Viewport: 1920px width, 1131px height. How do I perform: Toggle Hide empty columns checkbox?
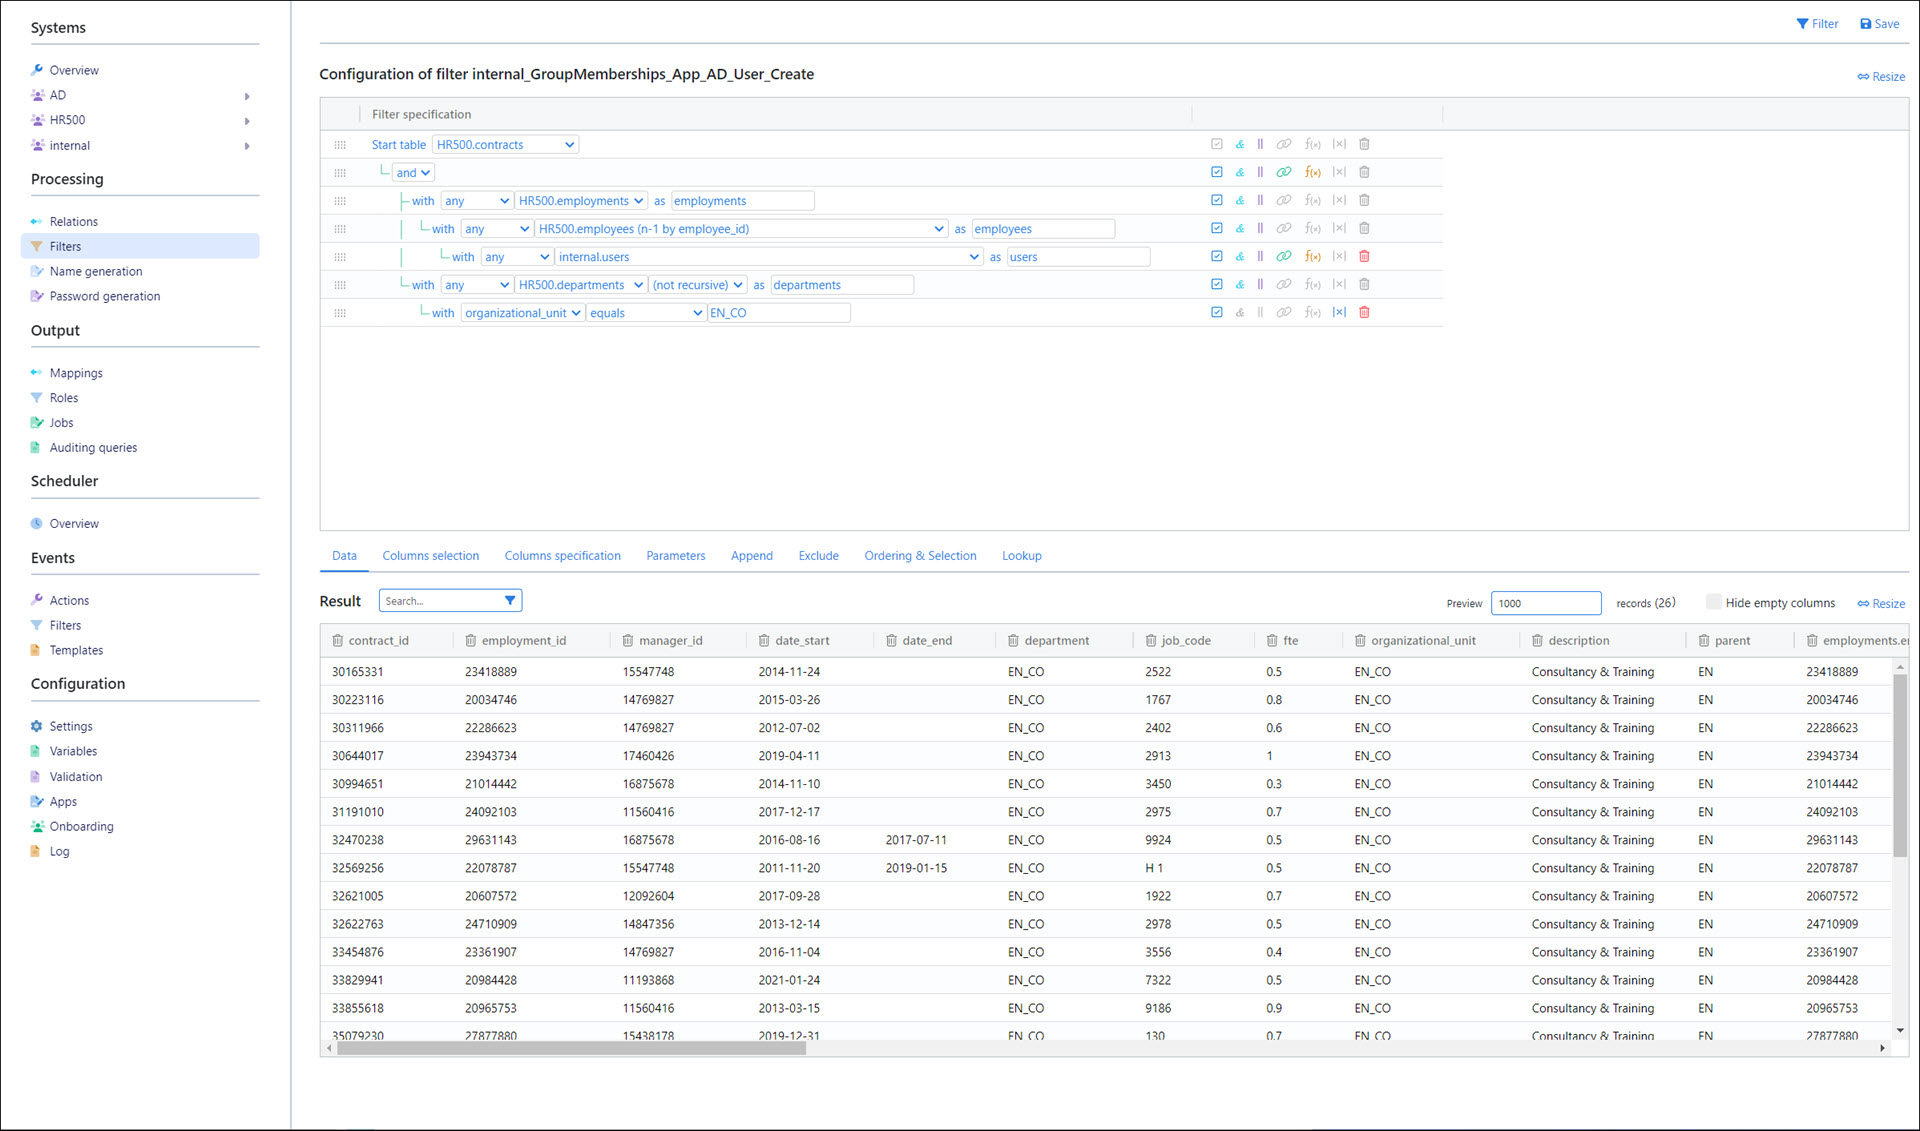[1714, 602]
